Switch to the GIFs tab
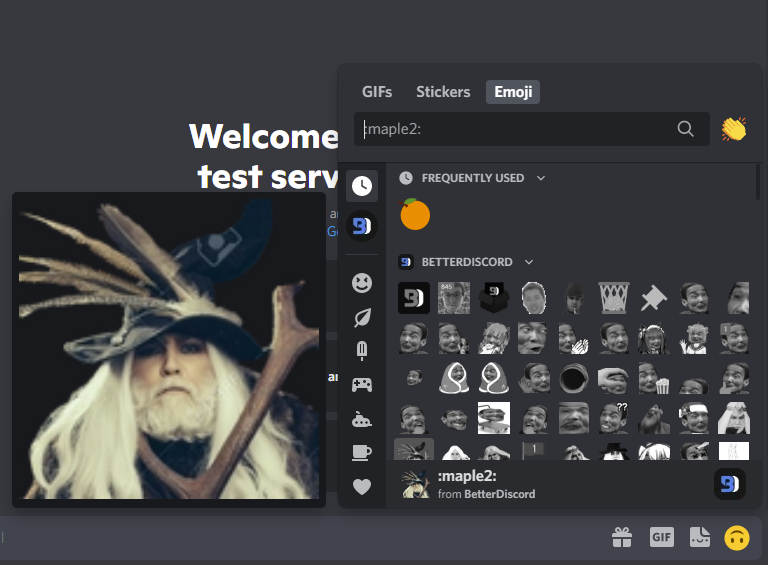The height and width of the screenshot is (565, 768). 377,92
